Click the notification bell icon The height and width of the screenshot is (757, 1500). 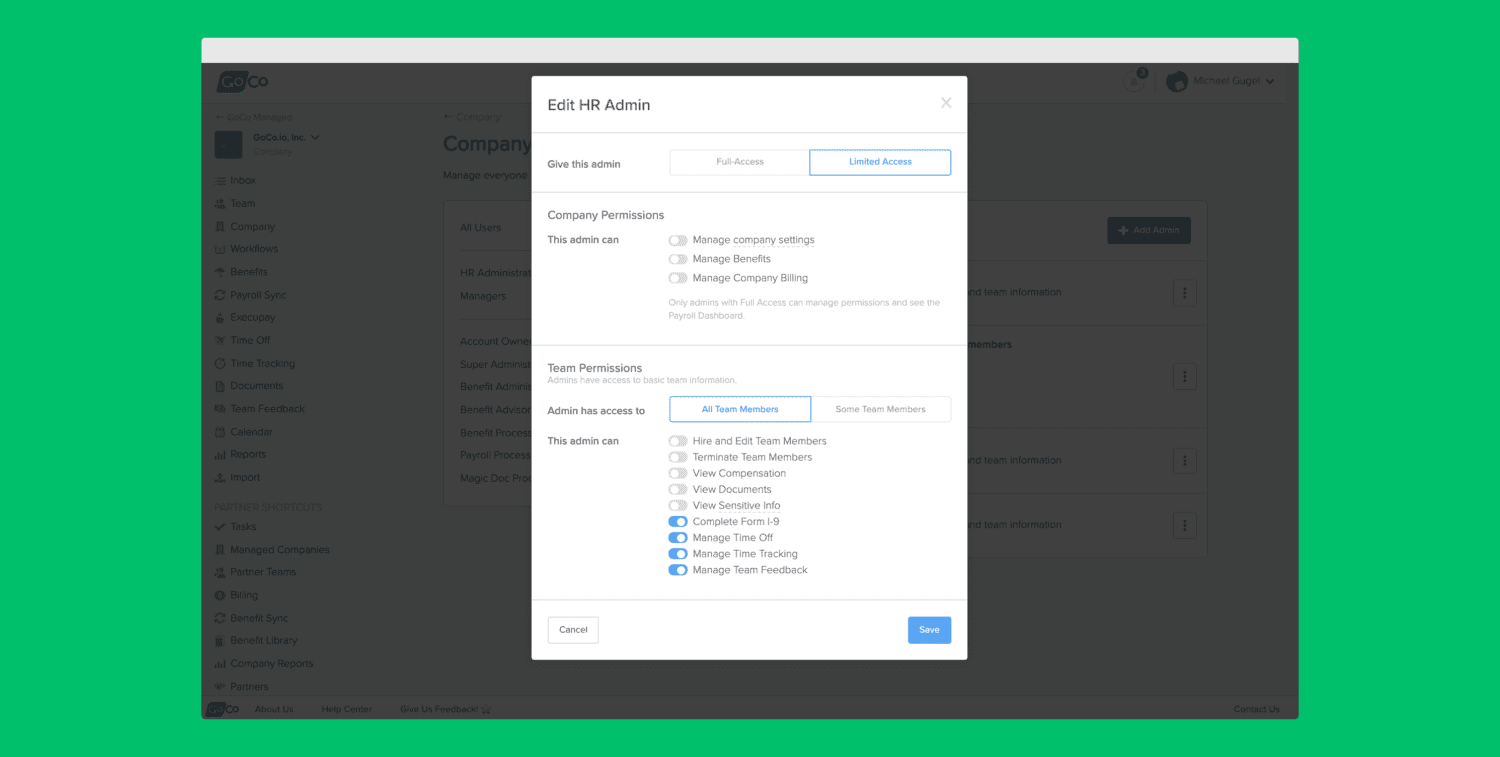pyautogui.click(x=1134, y=82)
